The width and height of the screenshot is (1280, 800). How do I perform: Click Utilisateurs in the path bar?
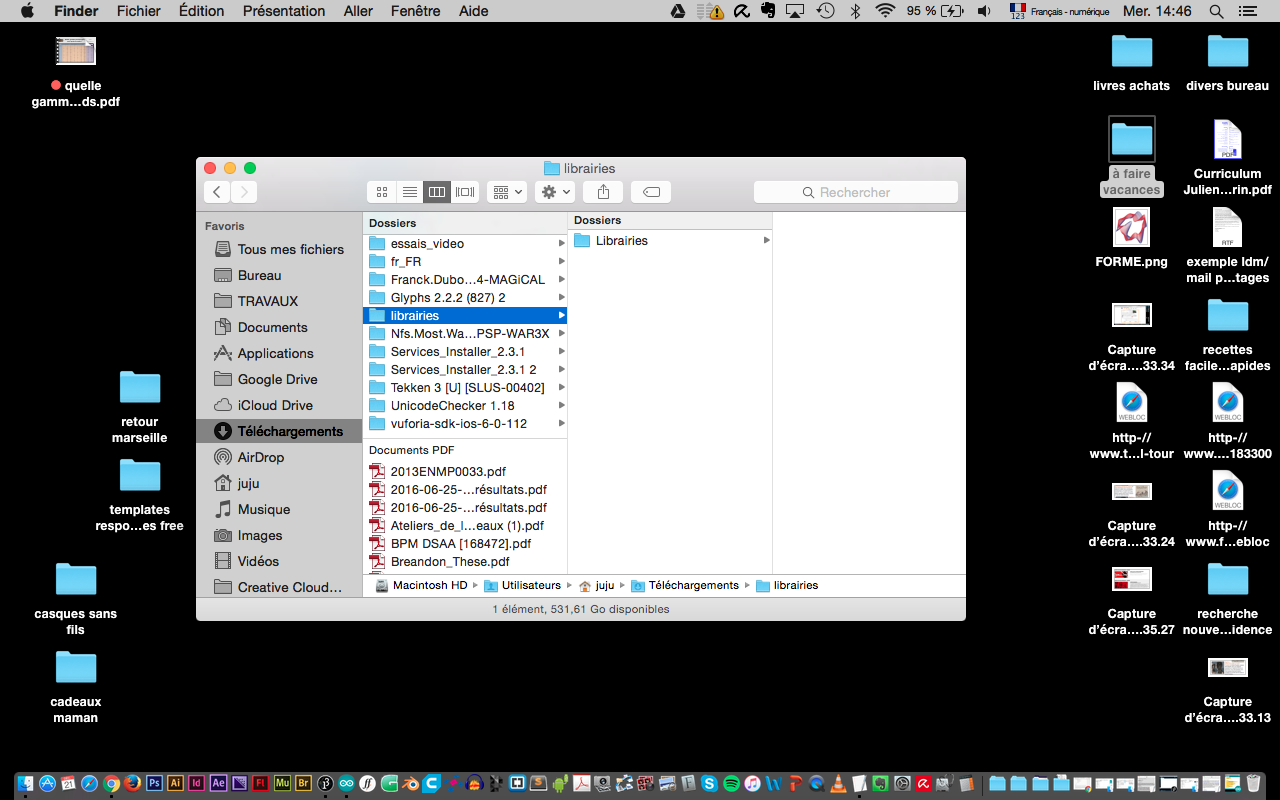pyautogui.click(x=530, y=586)
